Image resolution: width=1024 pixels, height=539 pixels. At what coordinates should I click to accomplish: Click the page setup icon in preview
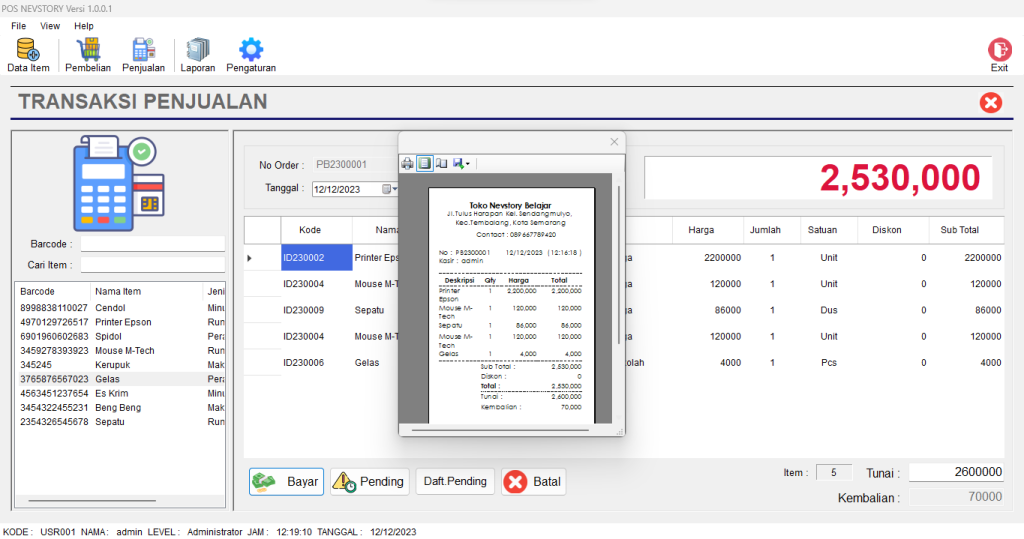(441, 163)
